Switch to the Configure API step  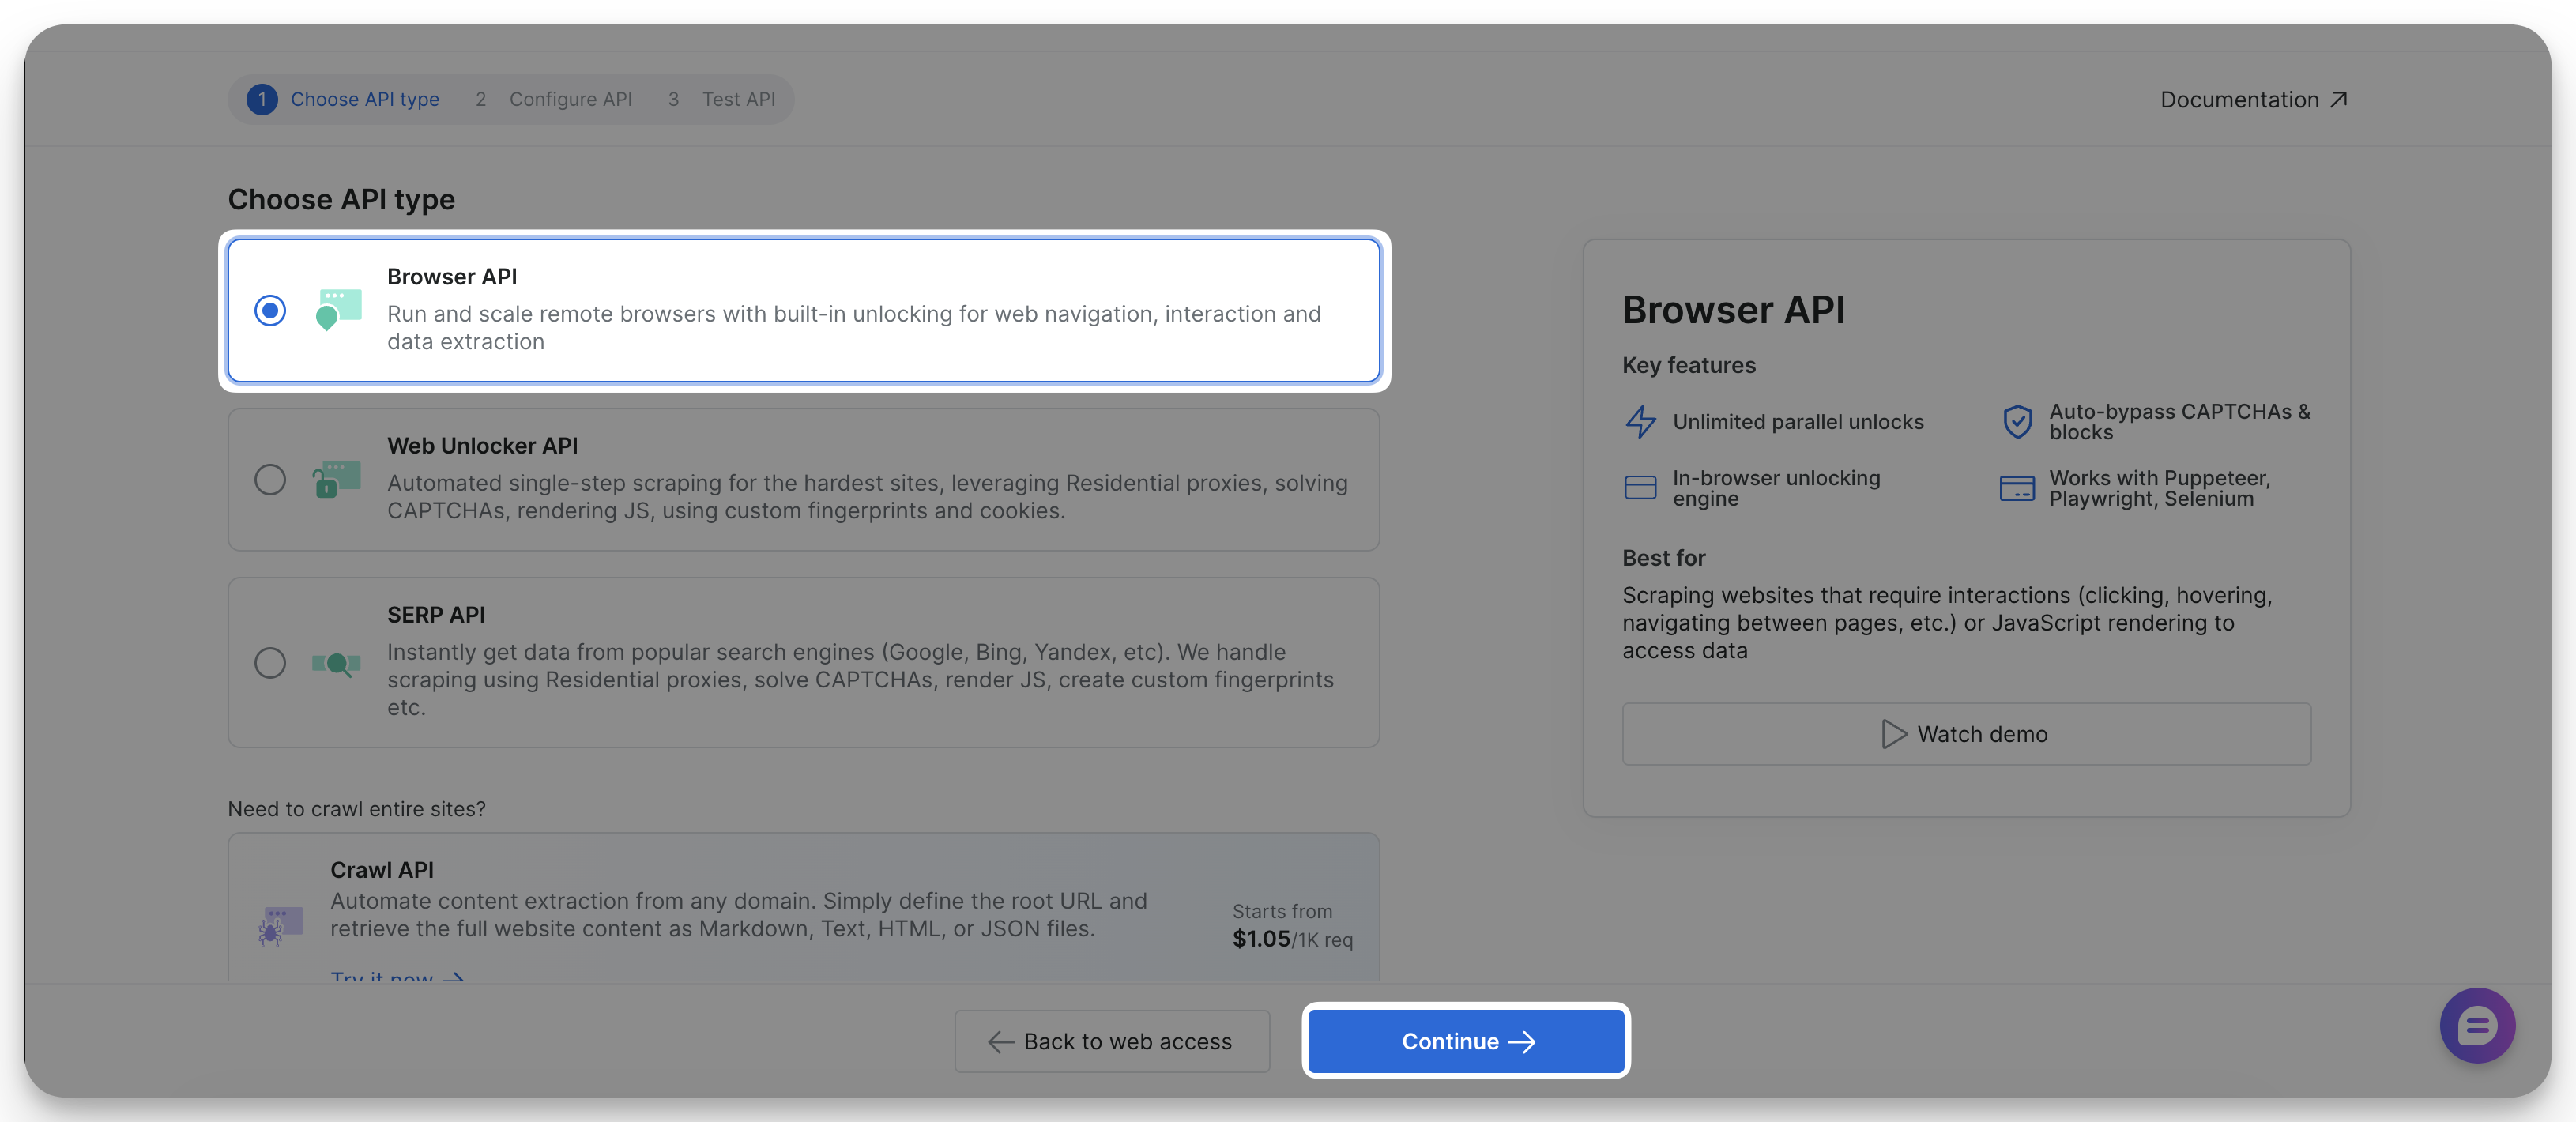pos(570,99)
